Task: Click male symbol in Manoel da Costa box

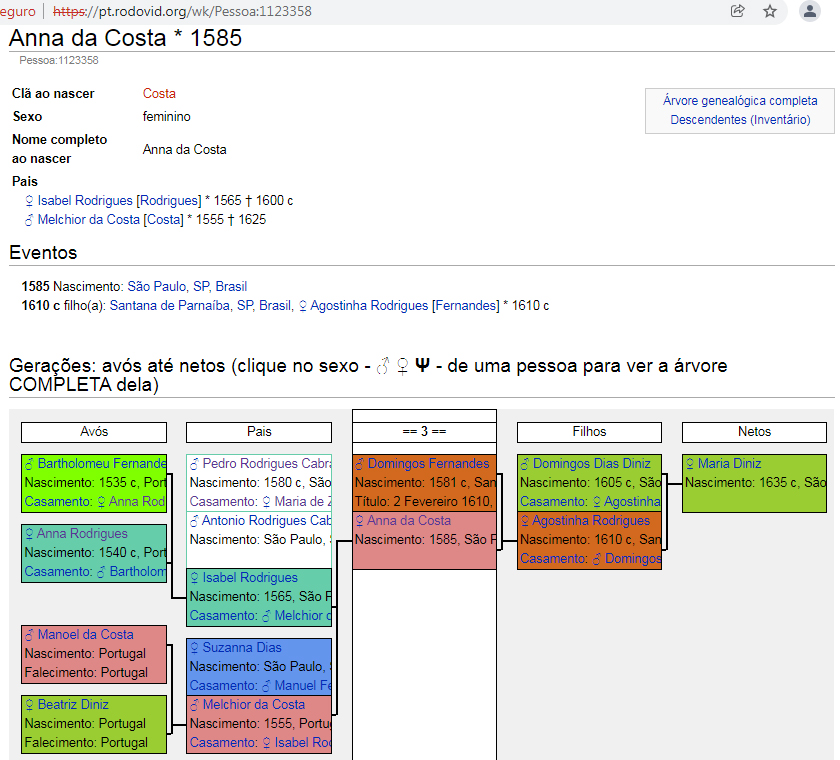Action: point(29,635)
